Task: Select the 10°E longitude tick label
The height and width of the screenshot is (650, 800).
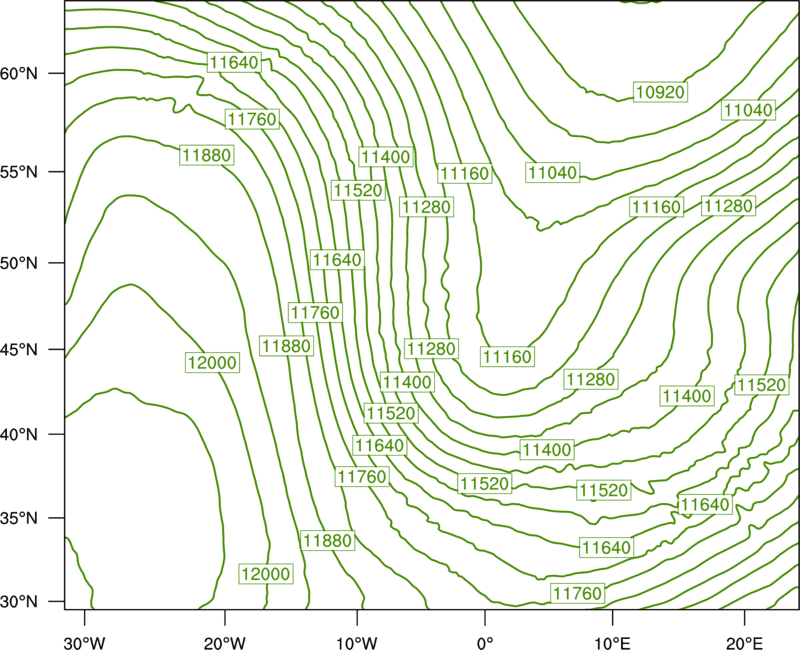Action: pos(612,643)
